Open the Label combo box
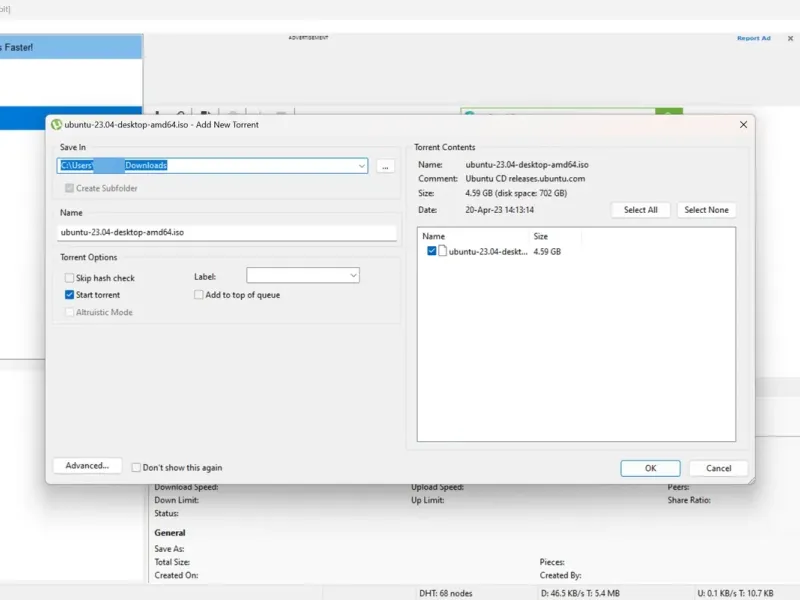The width and height of the screenshot is (800, 600). click(303, 276)
